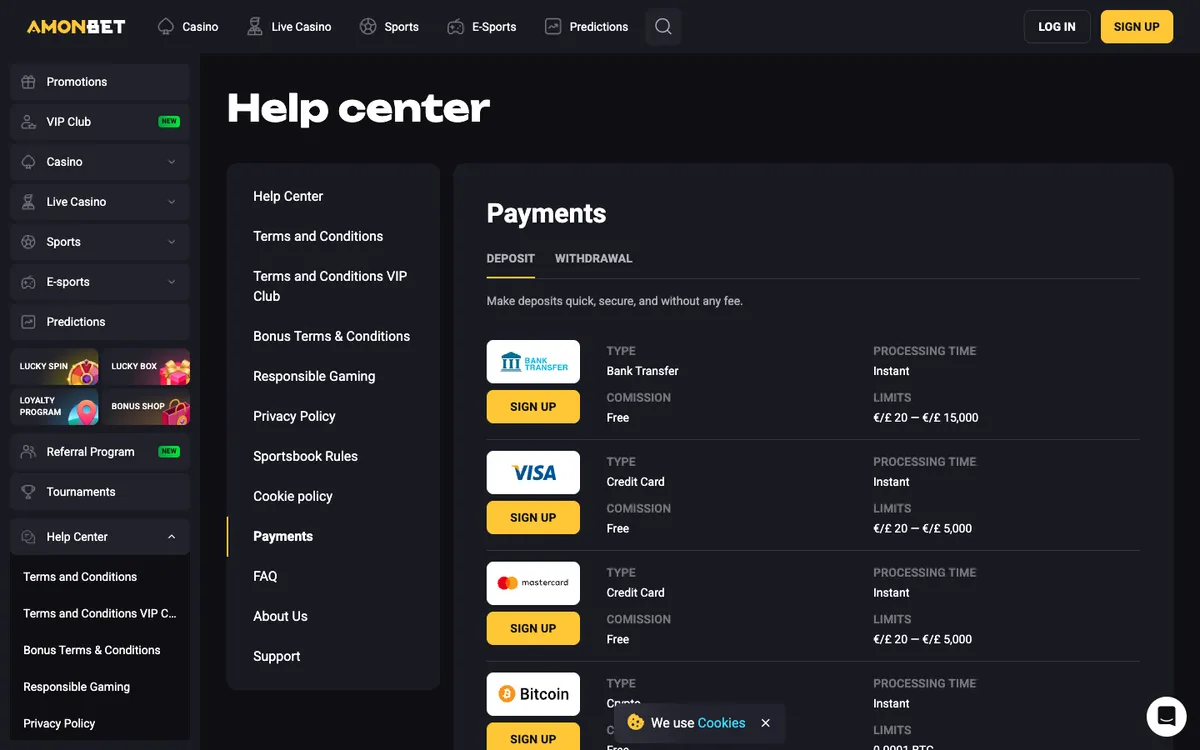This screenshot has height=750, width=1200.
Task: Switch to the Withdrawal tab
Action: (x=594, y=259)
